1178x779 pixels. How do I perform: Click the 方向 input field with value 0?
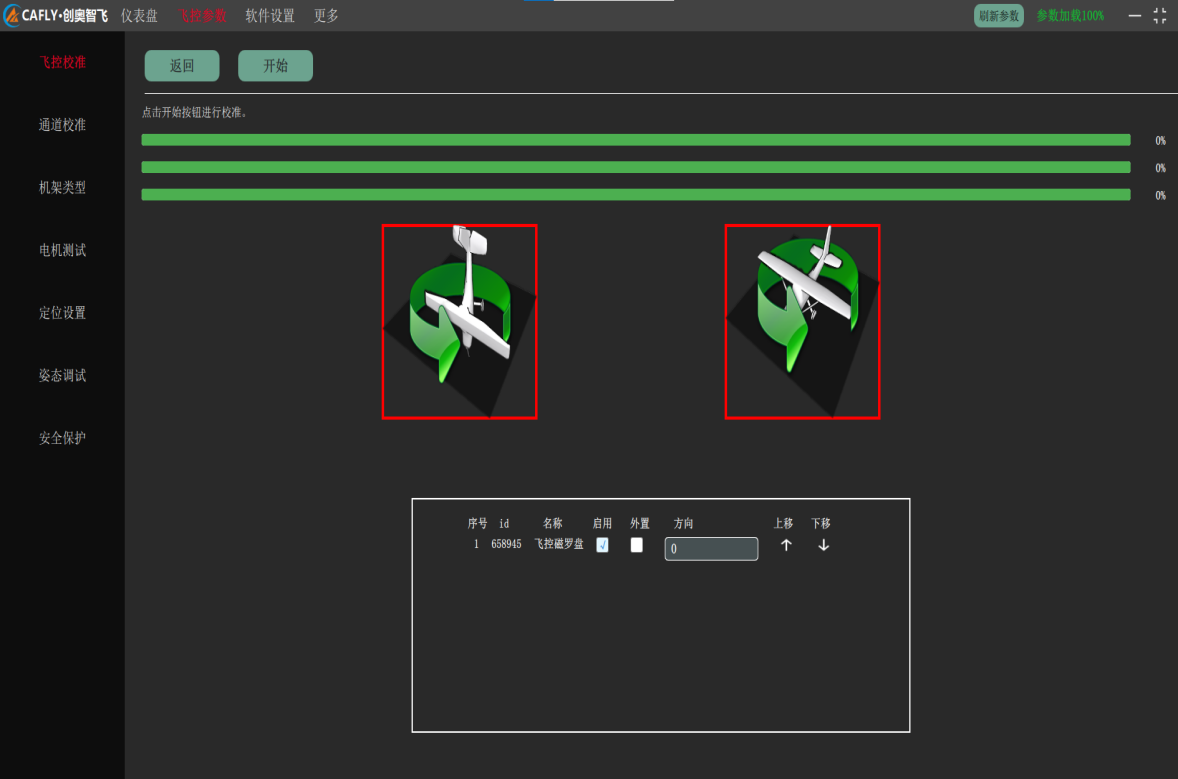point(711,548)
